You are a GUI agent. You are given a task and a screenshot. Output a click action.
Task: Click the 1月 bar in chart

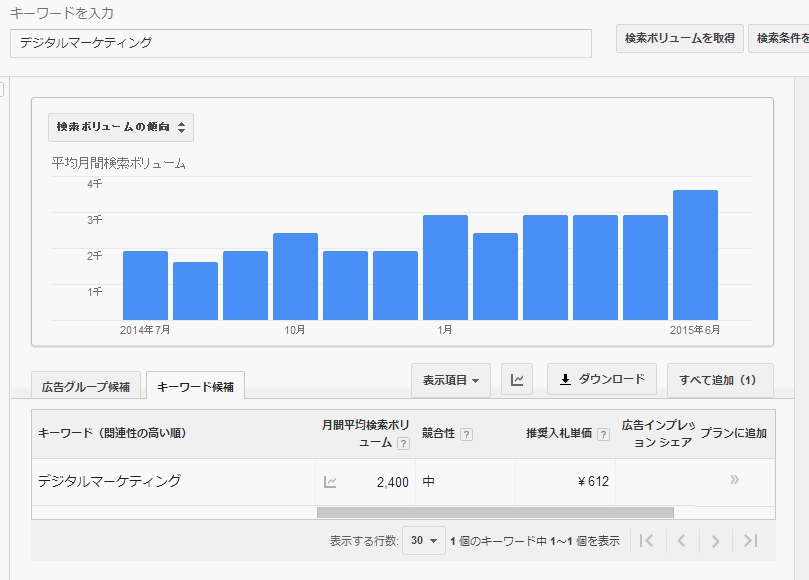pyautogui.click(x=445, y=268)
